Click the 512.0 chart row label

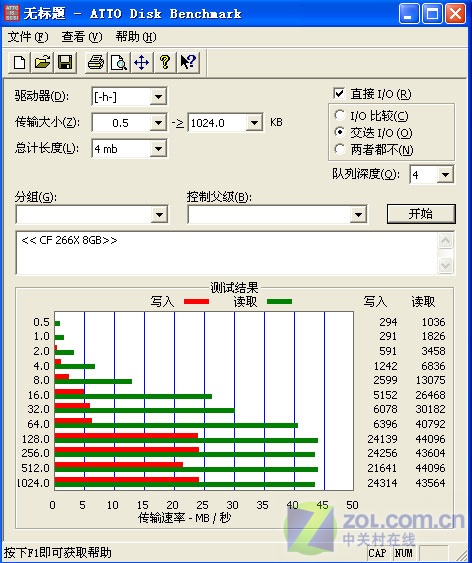(36, 468)
